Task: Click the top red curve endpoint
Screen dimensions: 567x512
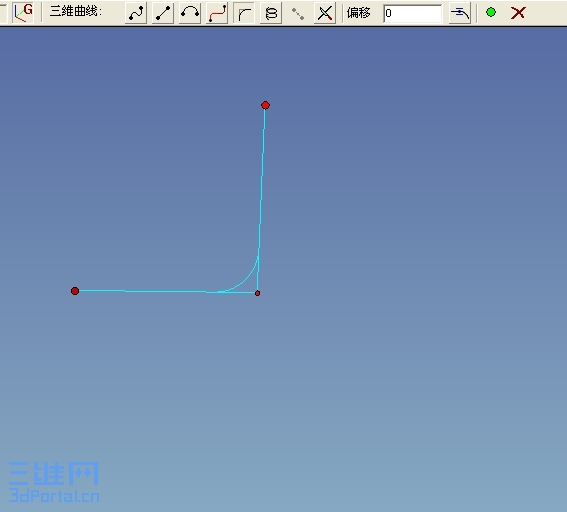Action: click(x=265, y=105)
